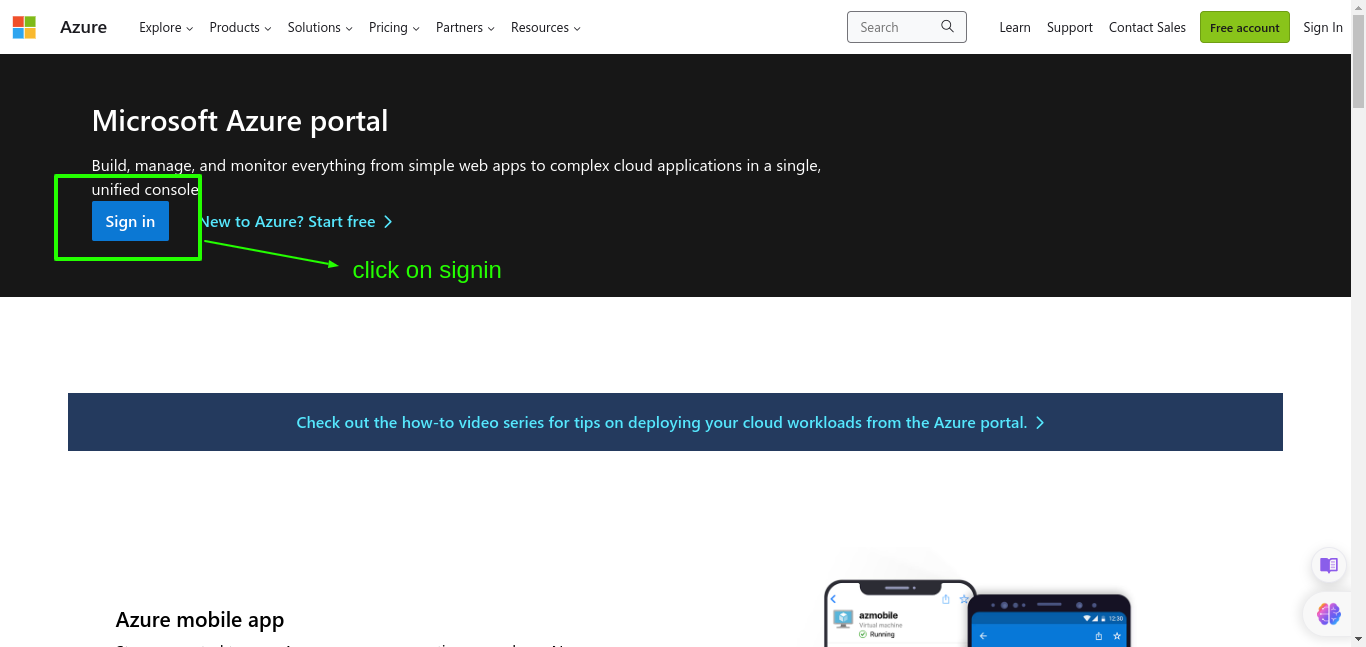Open the purple book widget bottom right
This screenshot has height=647, width=1366.
(1328, 565)
